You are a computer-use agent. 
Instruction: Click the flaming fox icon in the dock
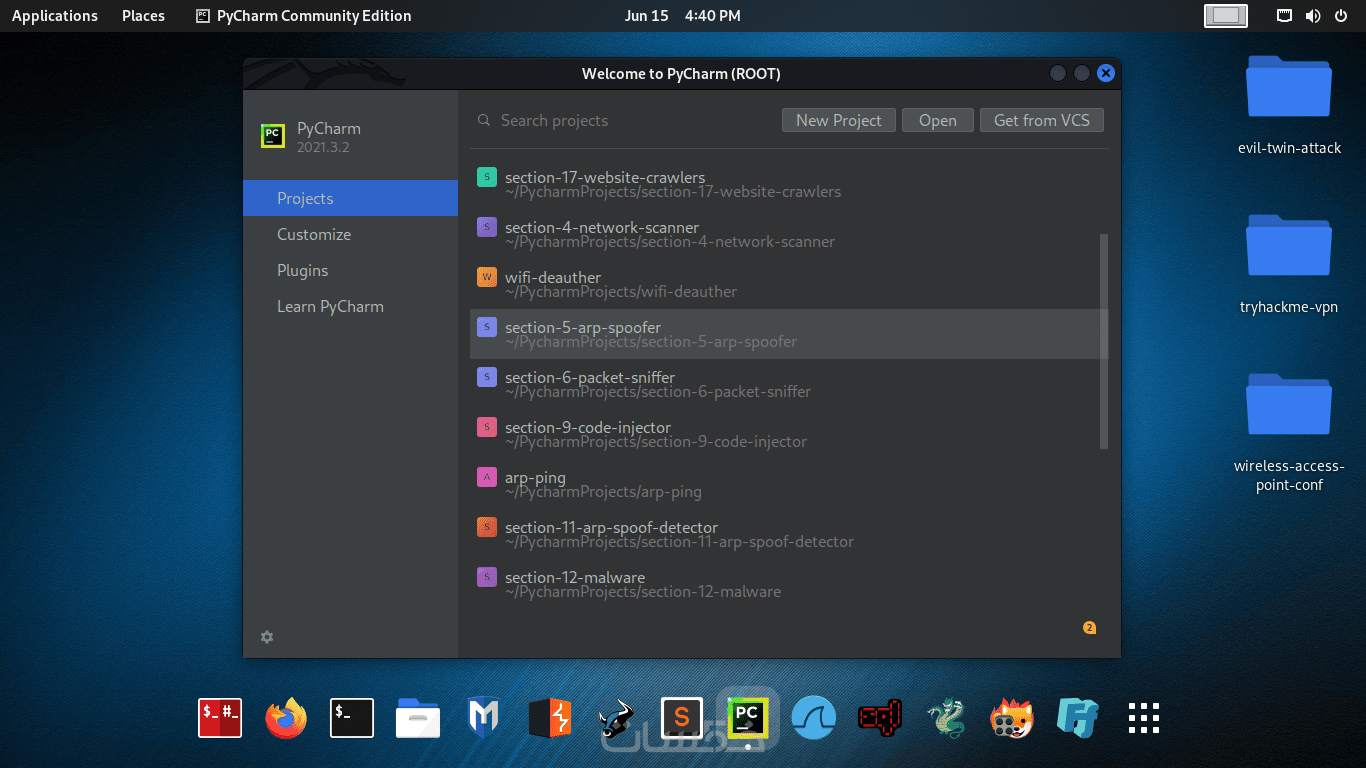click(1012, 718)
